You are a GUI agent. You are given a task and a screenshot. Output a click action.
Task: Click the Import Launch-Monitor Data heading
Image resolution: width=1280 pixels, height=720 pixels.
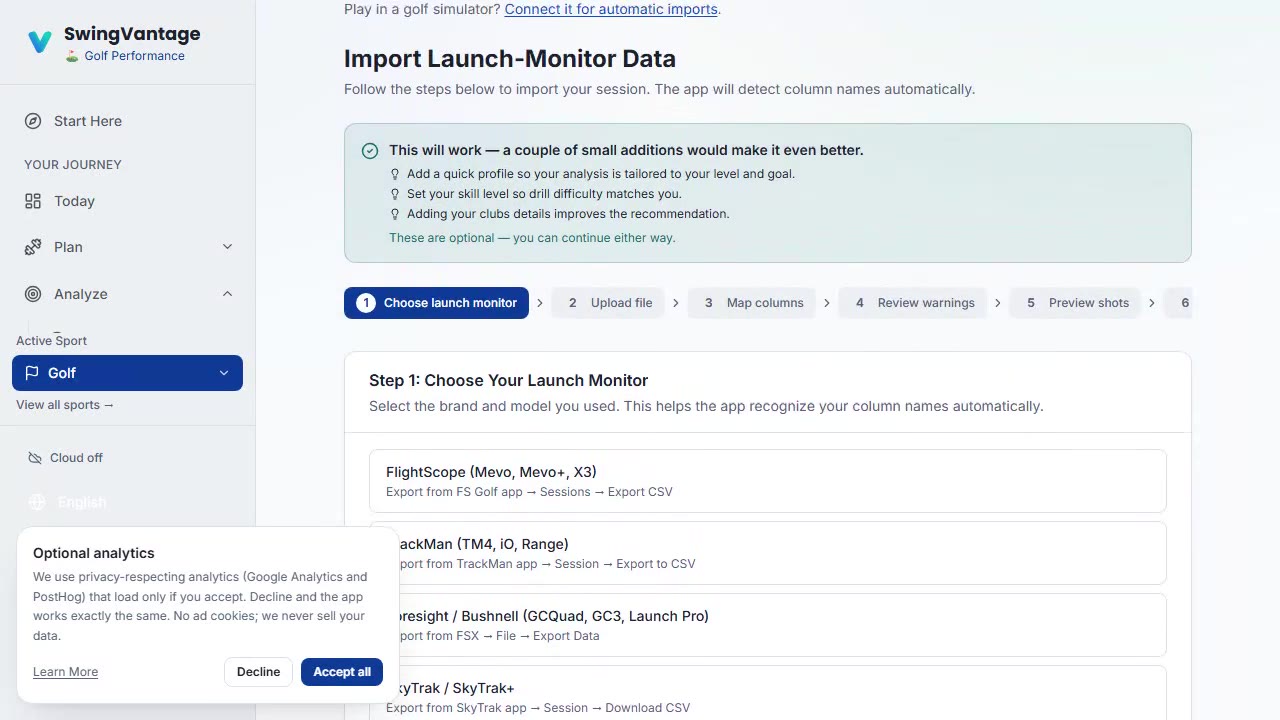510,59
